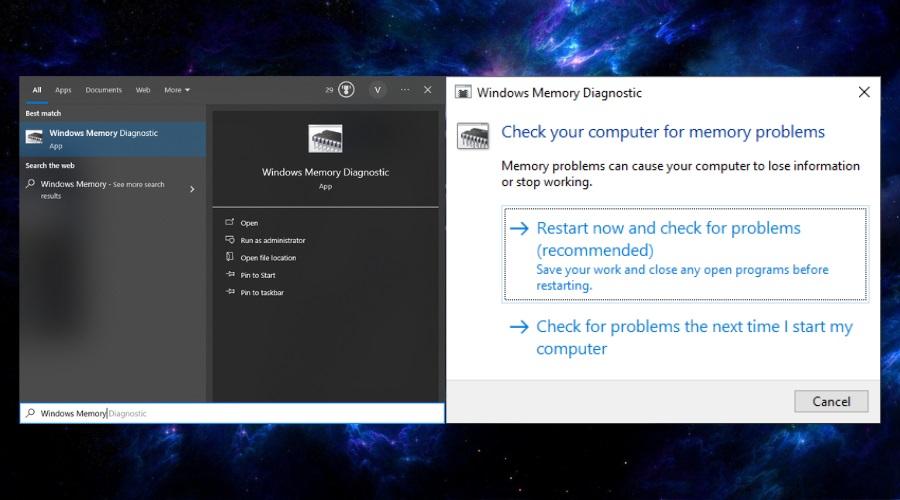Click the Windows Memory web search result
The image size is (900, 500).
[x=112, y=189]
